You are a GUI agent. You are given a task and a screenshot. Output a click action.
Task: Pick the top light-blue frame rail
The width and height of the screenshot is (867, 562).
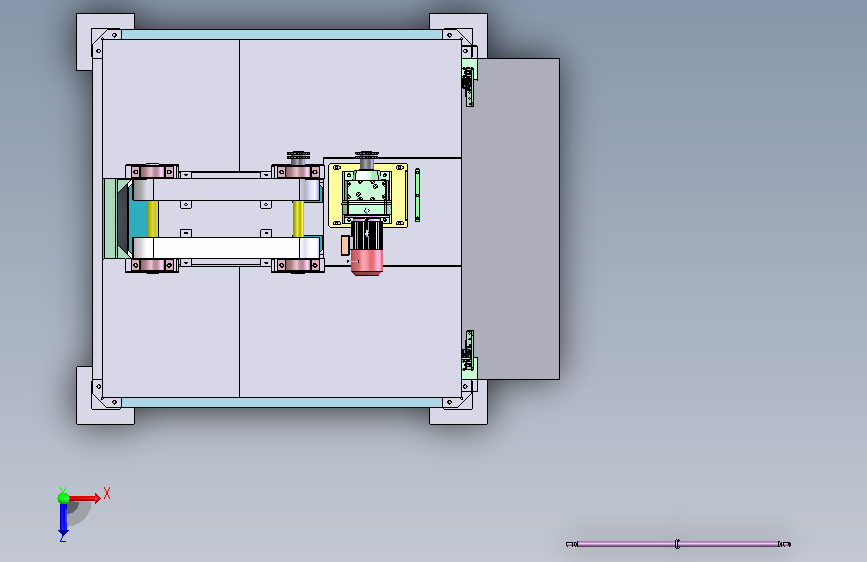(282, 35)
